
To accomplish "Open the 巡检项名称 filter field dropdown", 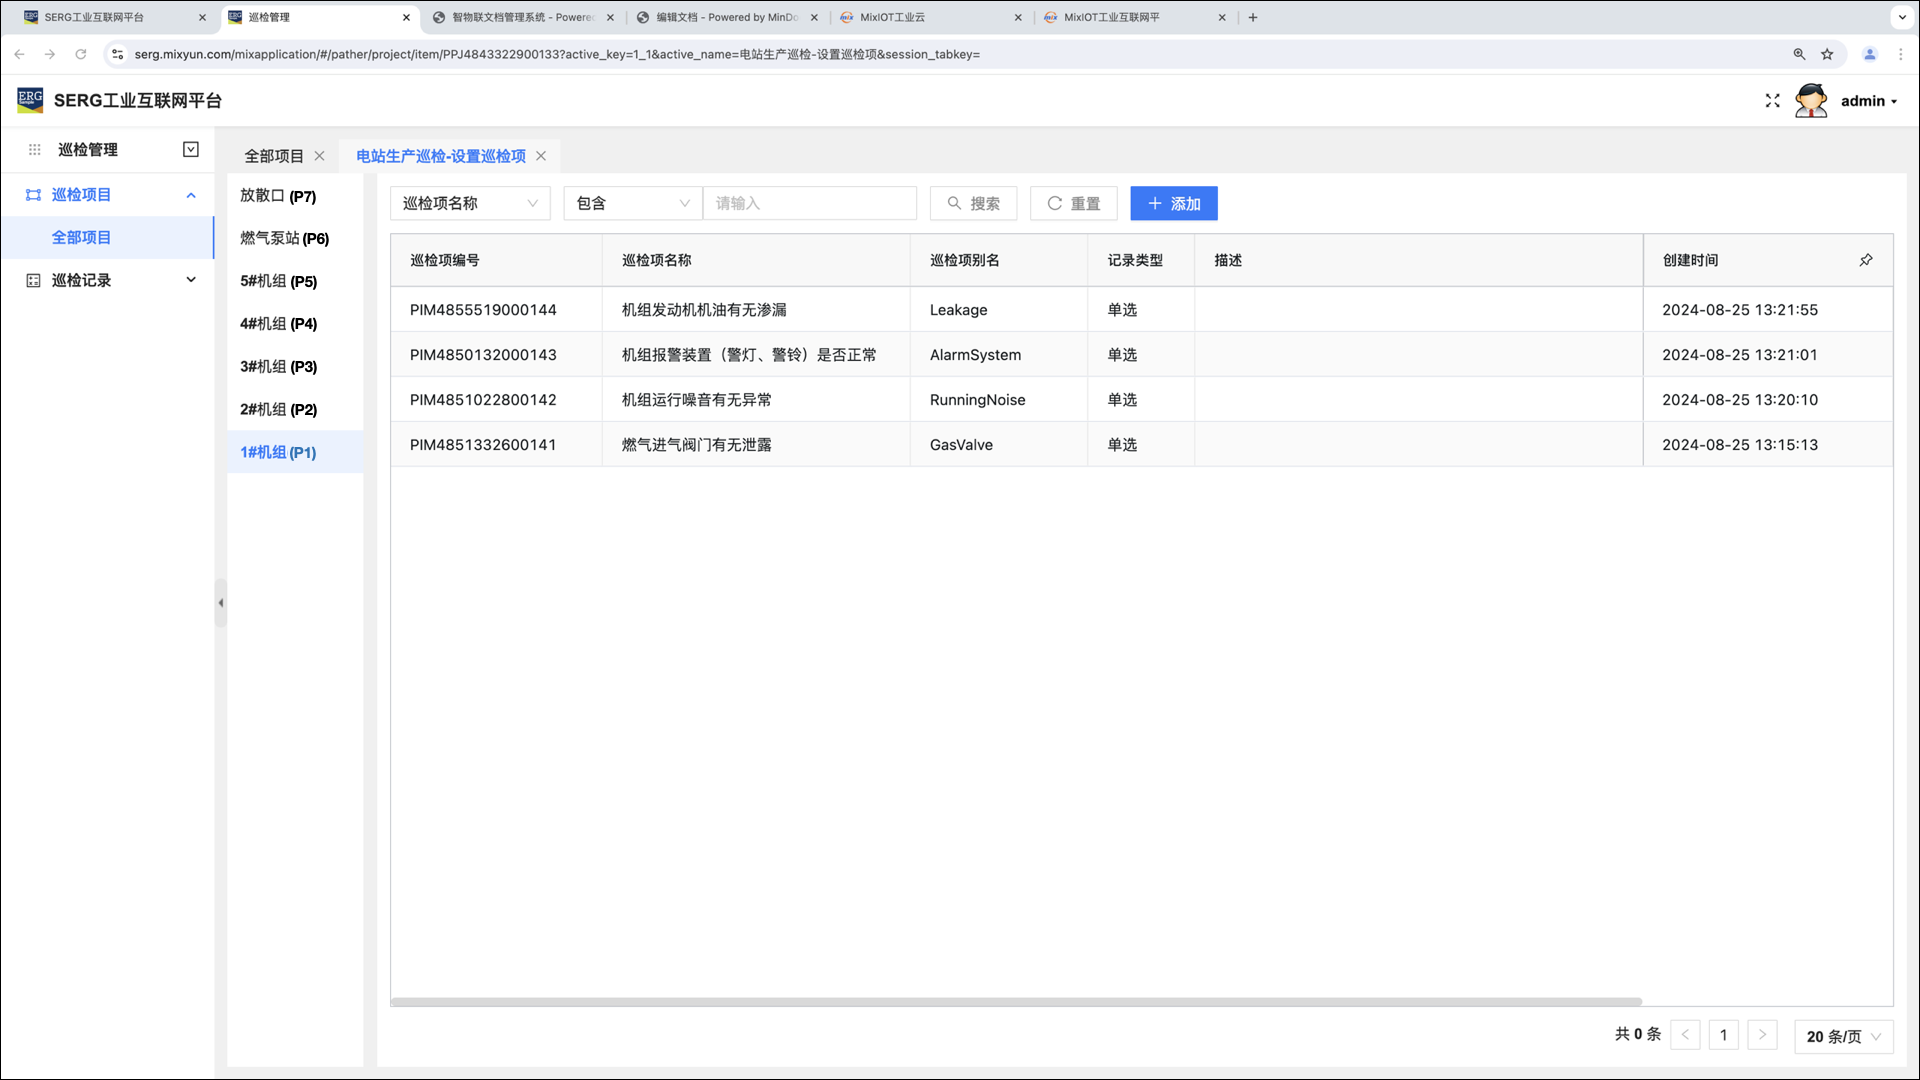I will pyautogui.click(x=470, y=204).
